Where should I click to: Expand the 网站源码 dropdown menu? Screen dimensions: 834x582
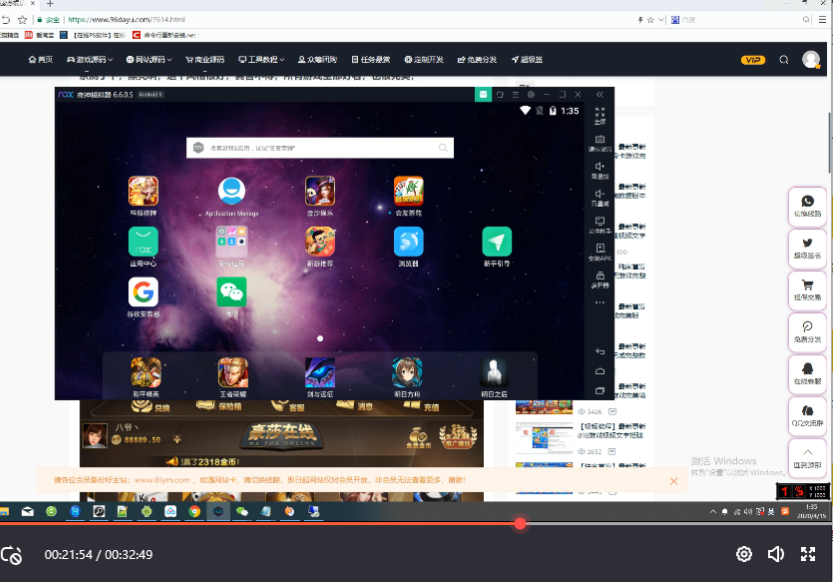(x=149, y=60)
